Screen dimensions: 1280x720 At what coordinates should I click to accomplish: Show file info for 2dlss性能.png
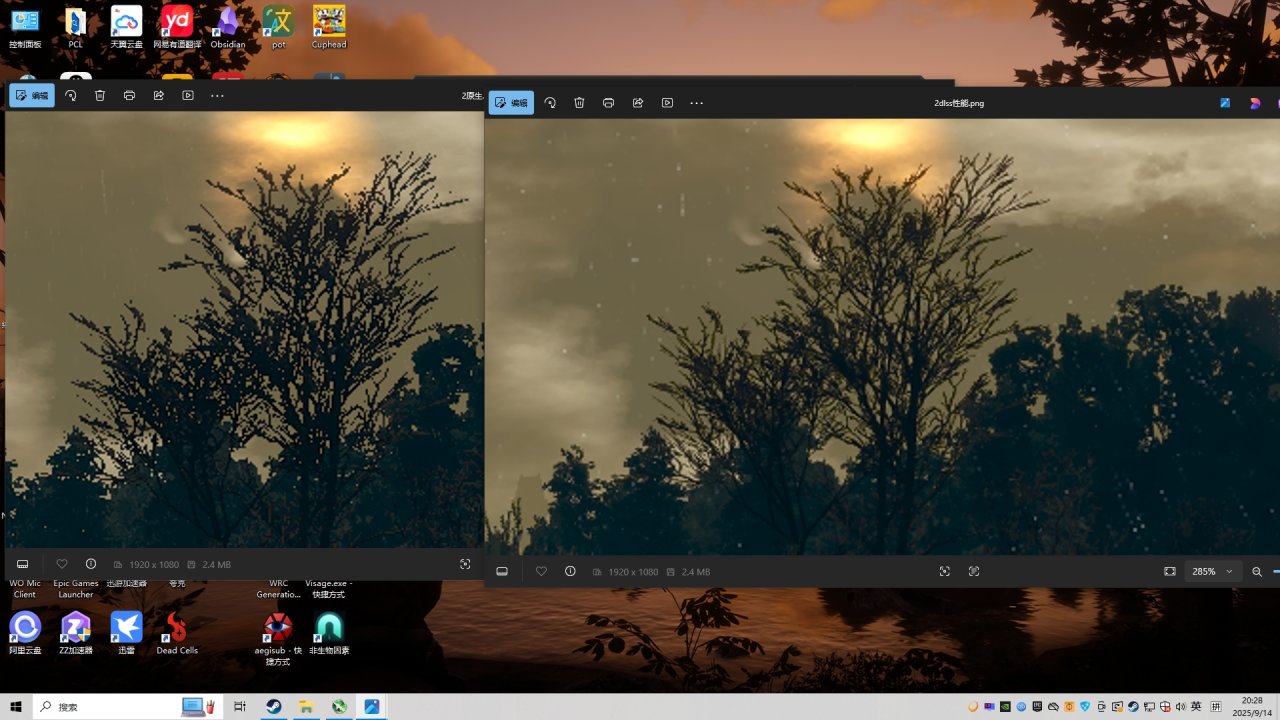coord(570,571)
